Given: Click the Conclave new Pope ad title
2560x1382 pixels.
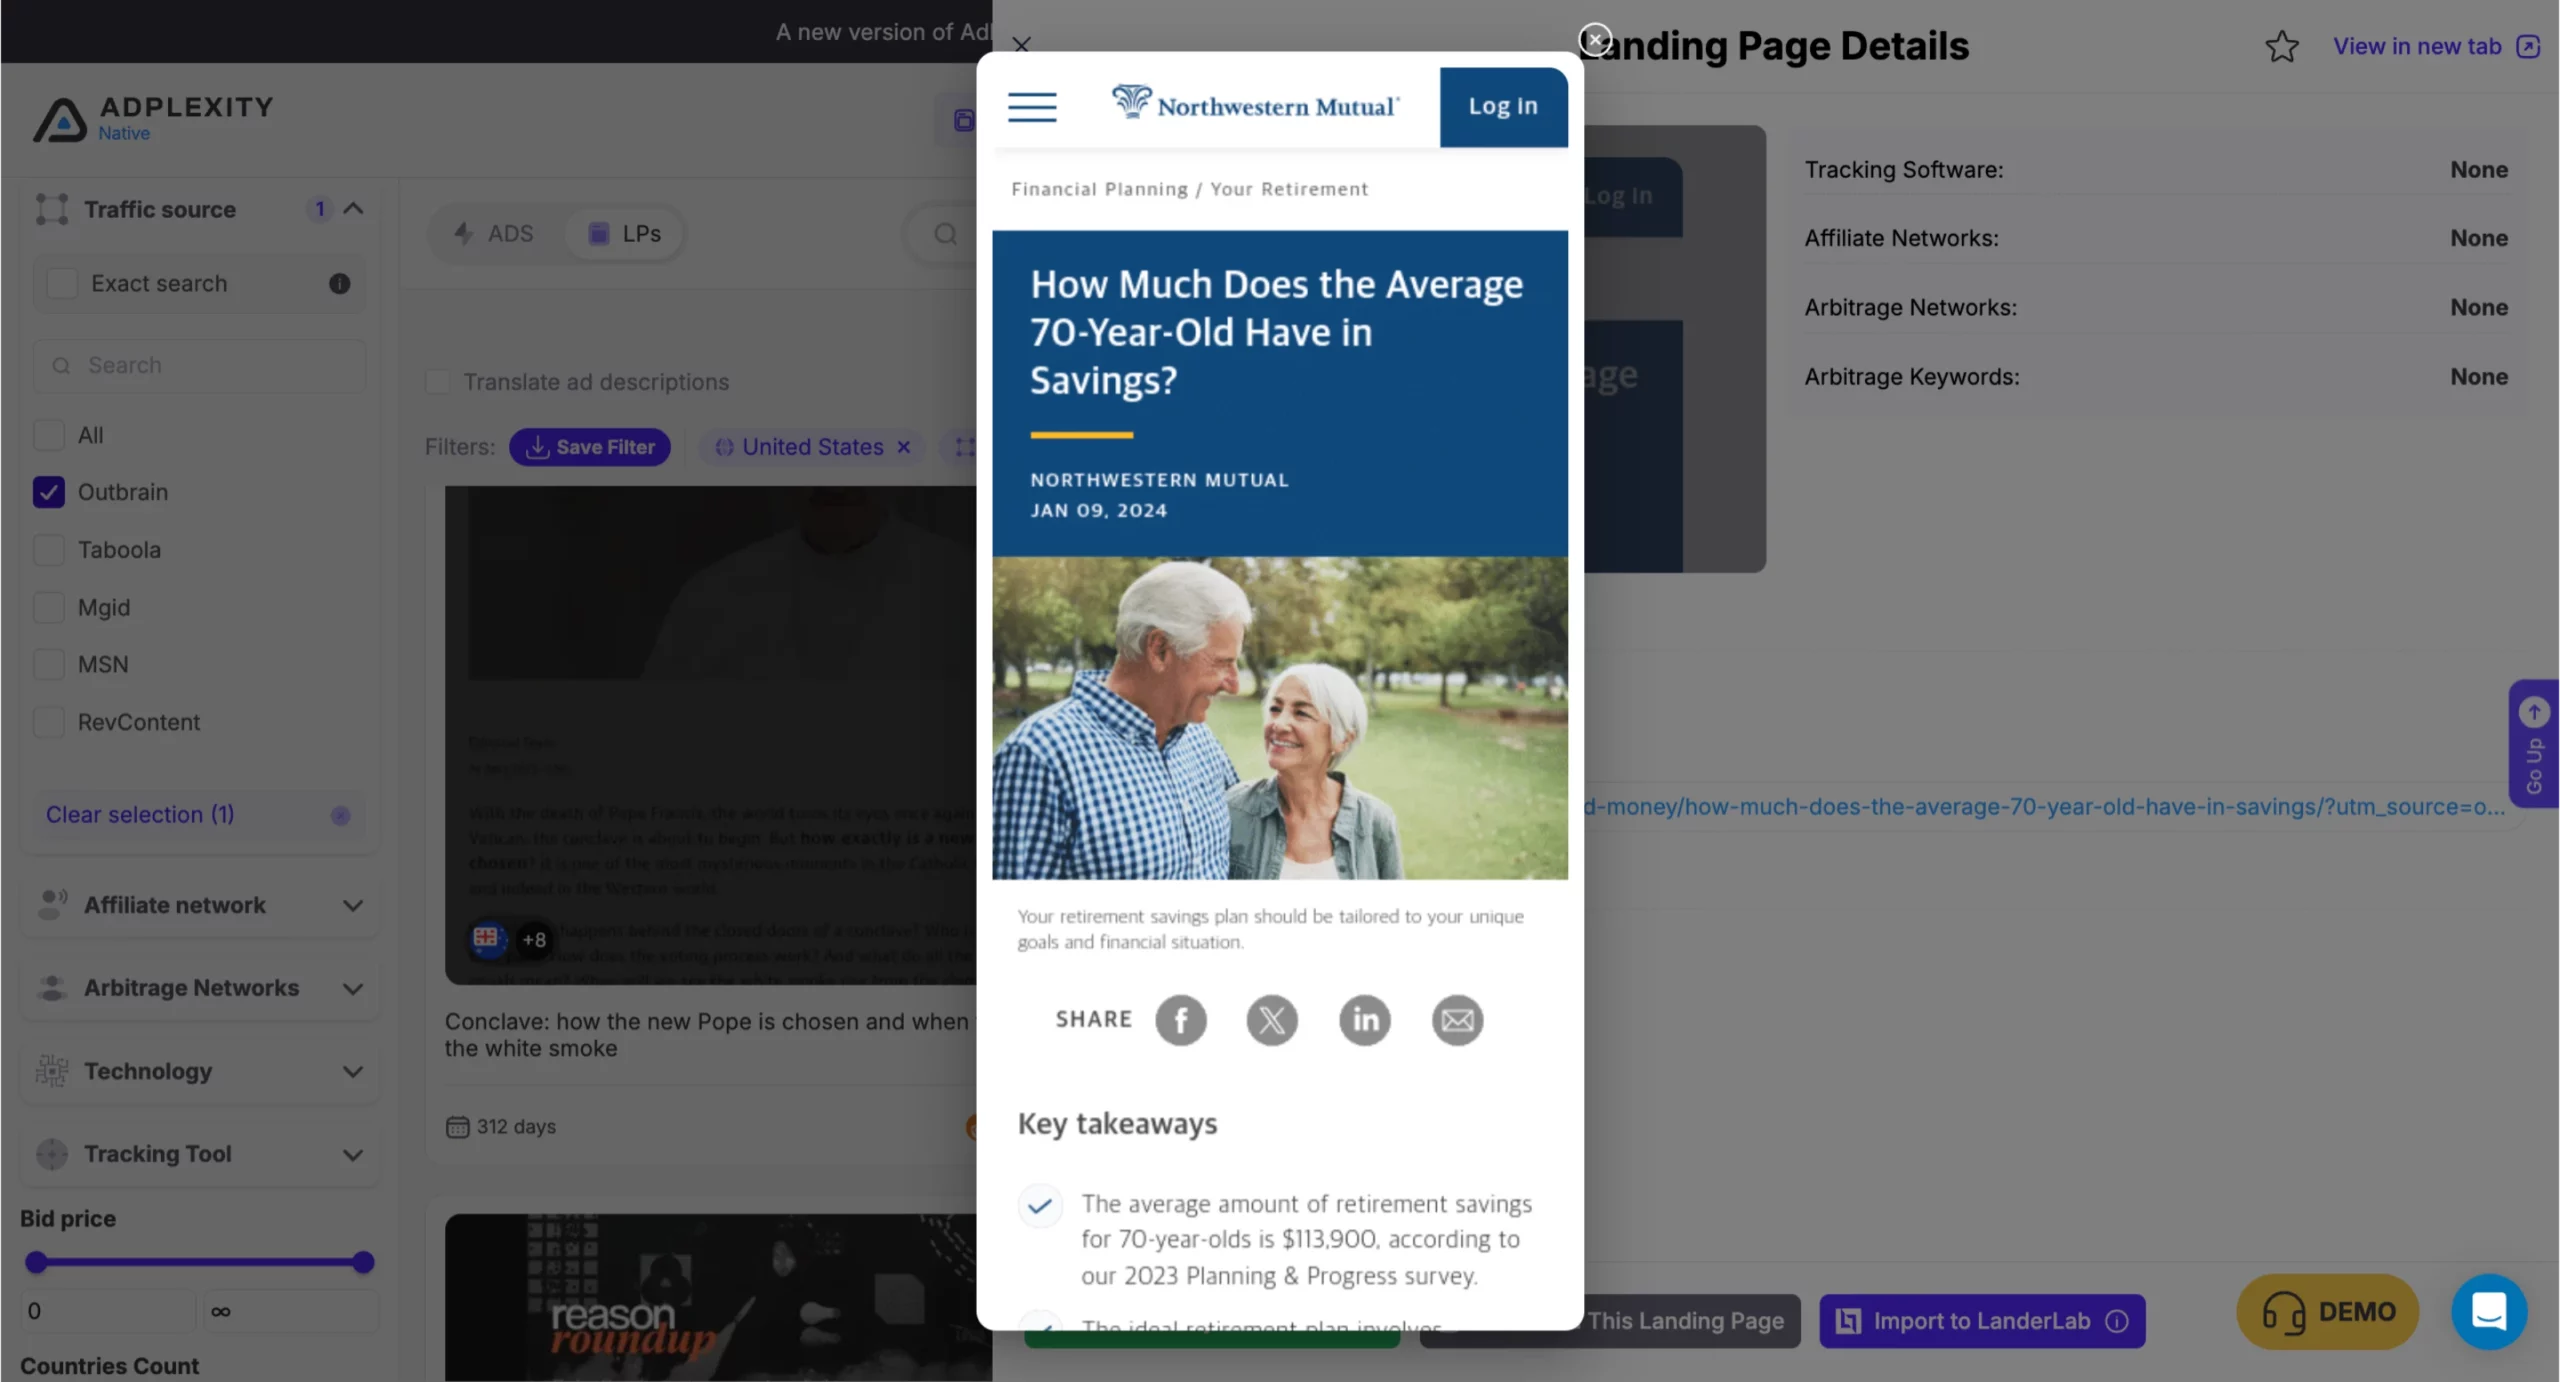Looking at the screenshot, I should tap(707, 1035).
